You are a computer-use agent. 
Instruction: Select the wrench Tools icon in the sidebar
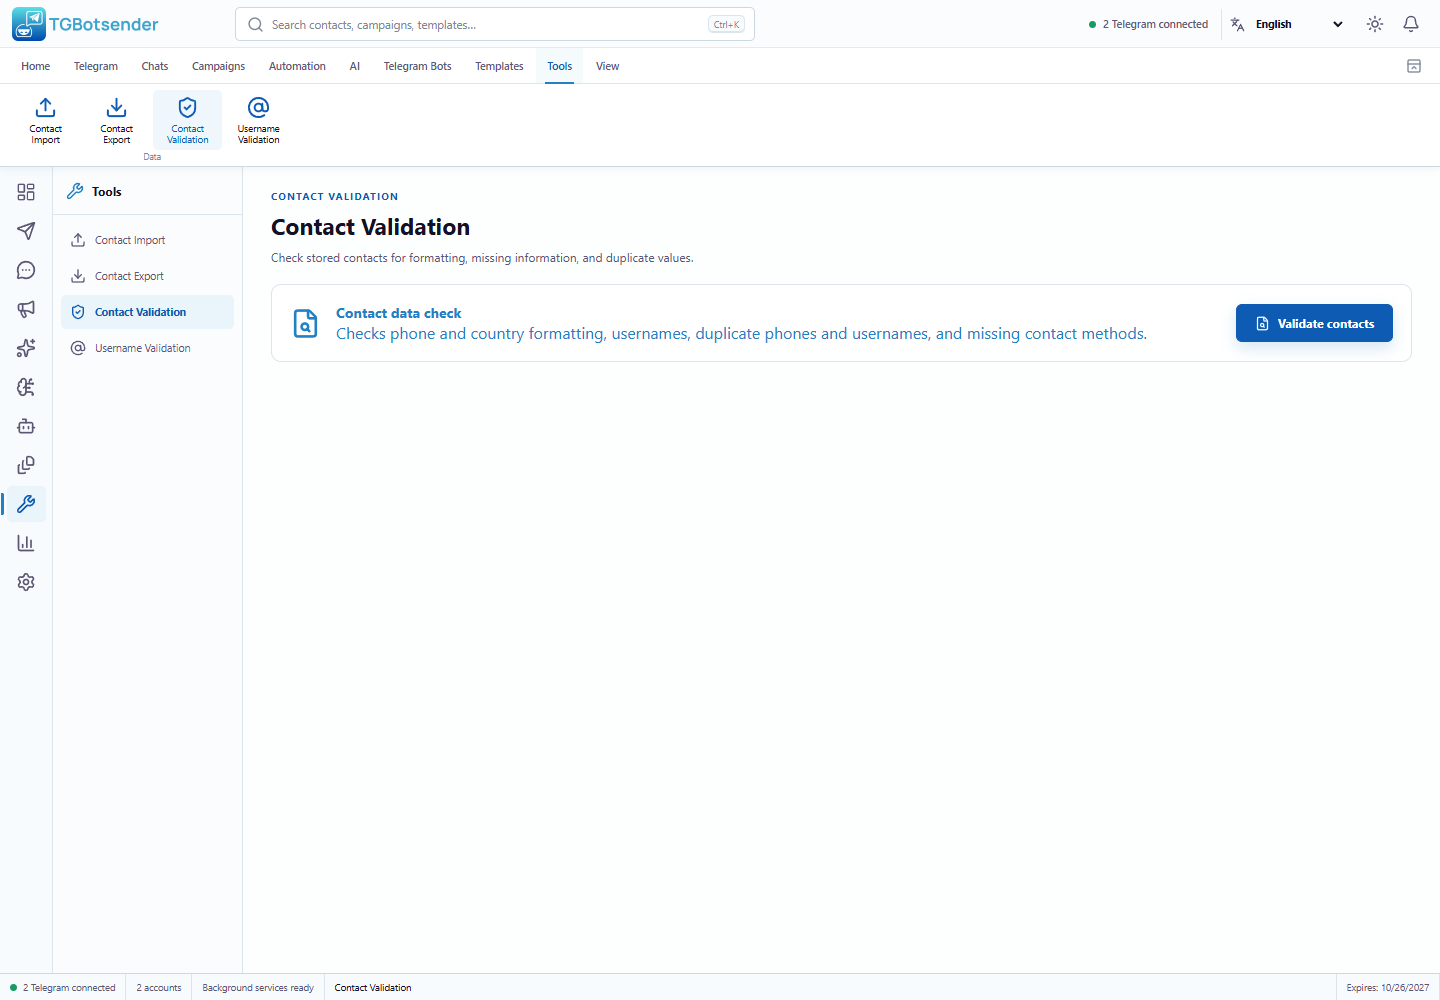(26, 504)
